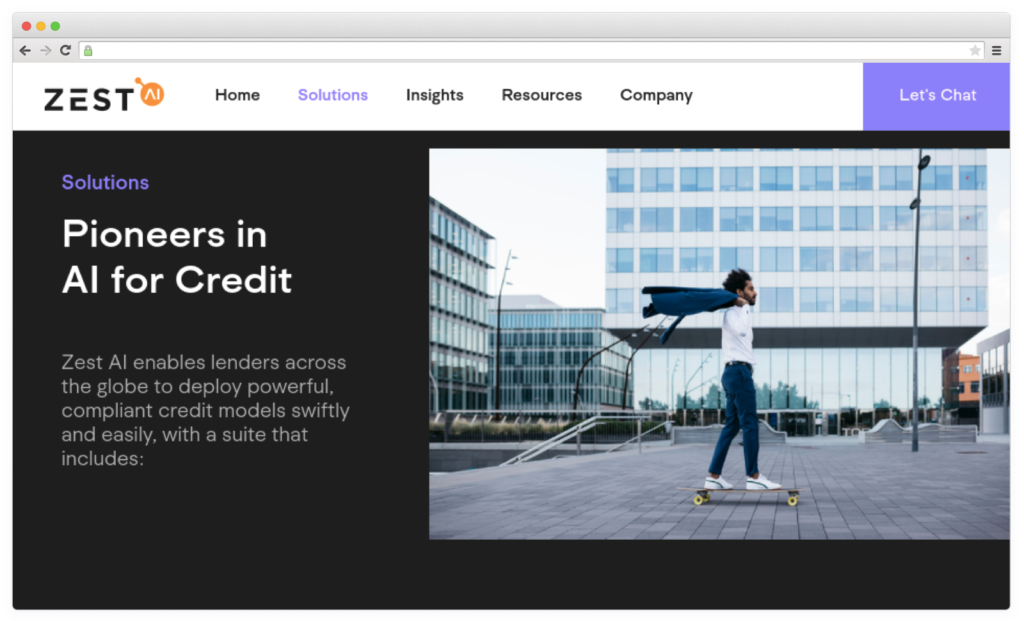1024x621 pixels.
Task: Open the Insights navigation item
Action: coord(434,95)
